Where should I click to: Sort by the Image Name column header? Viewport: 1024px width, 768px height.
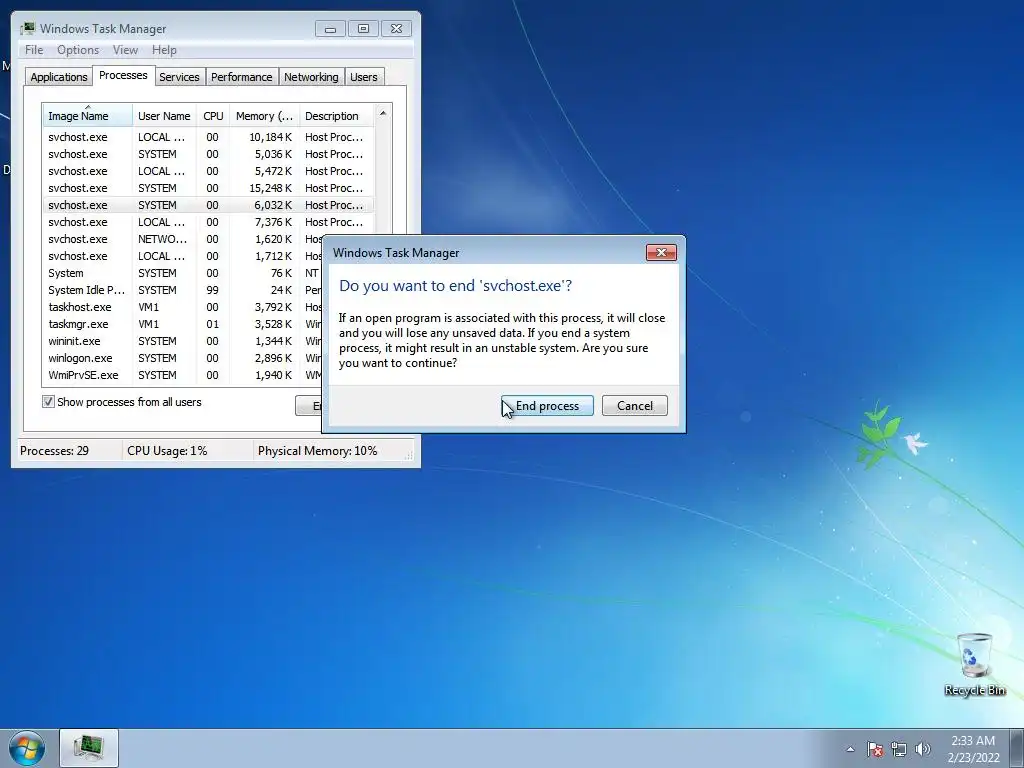coord(88,116)
